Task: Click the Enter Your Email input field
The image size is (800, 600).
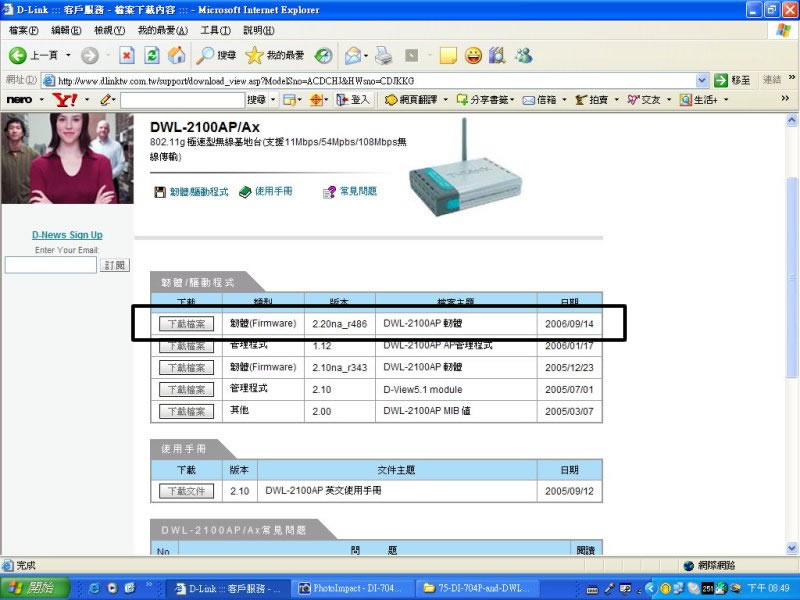Action: (51, 265)
